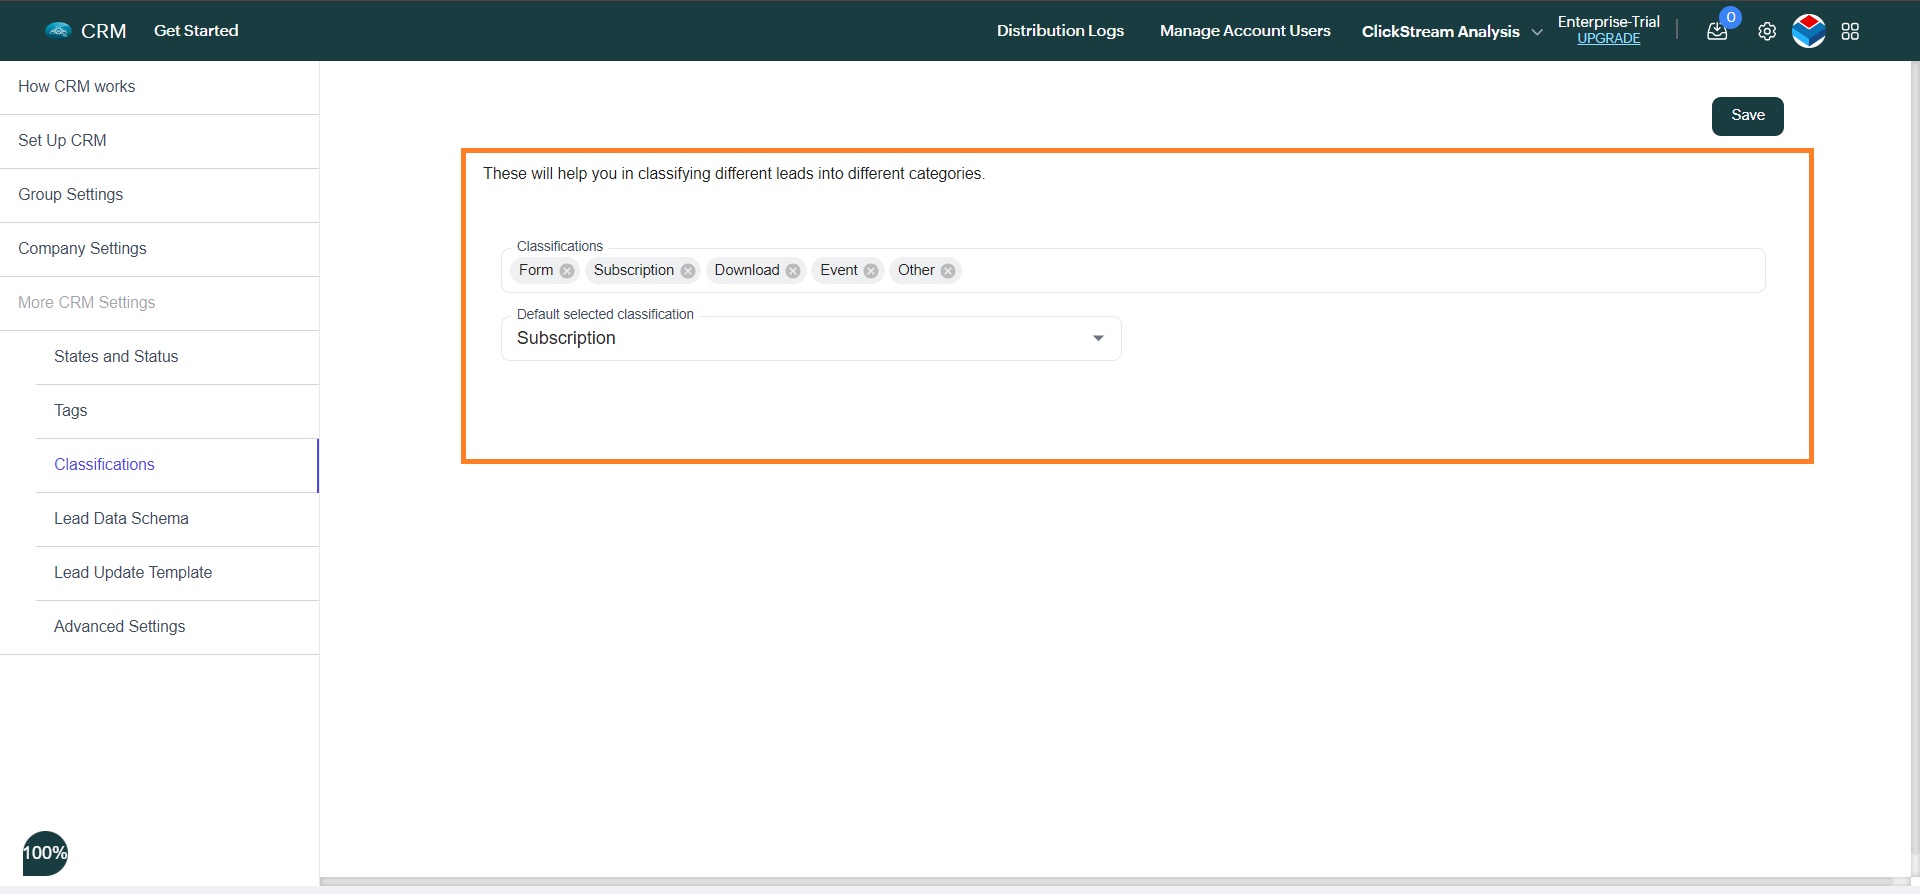Remove the Download classification chip

[x=793, y=271]
